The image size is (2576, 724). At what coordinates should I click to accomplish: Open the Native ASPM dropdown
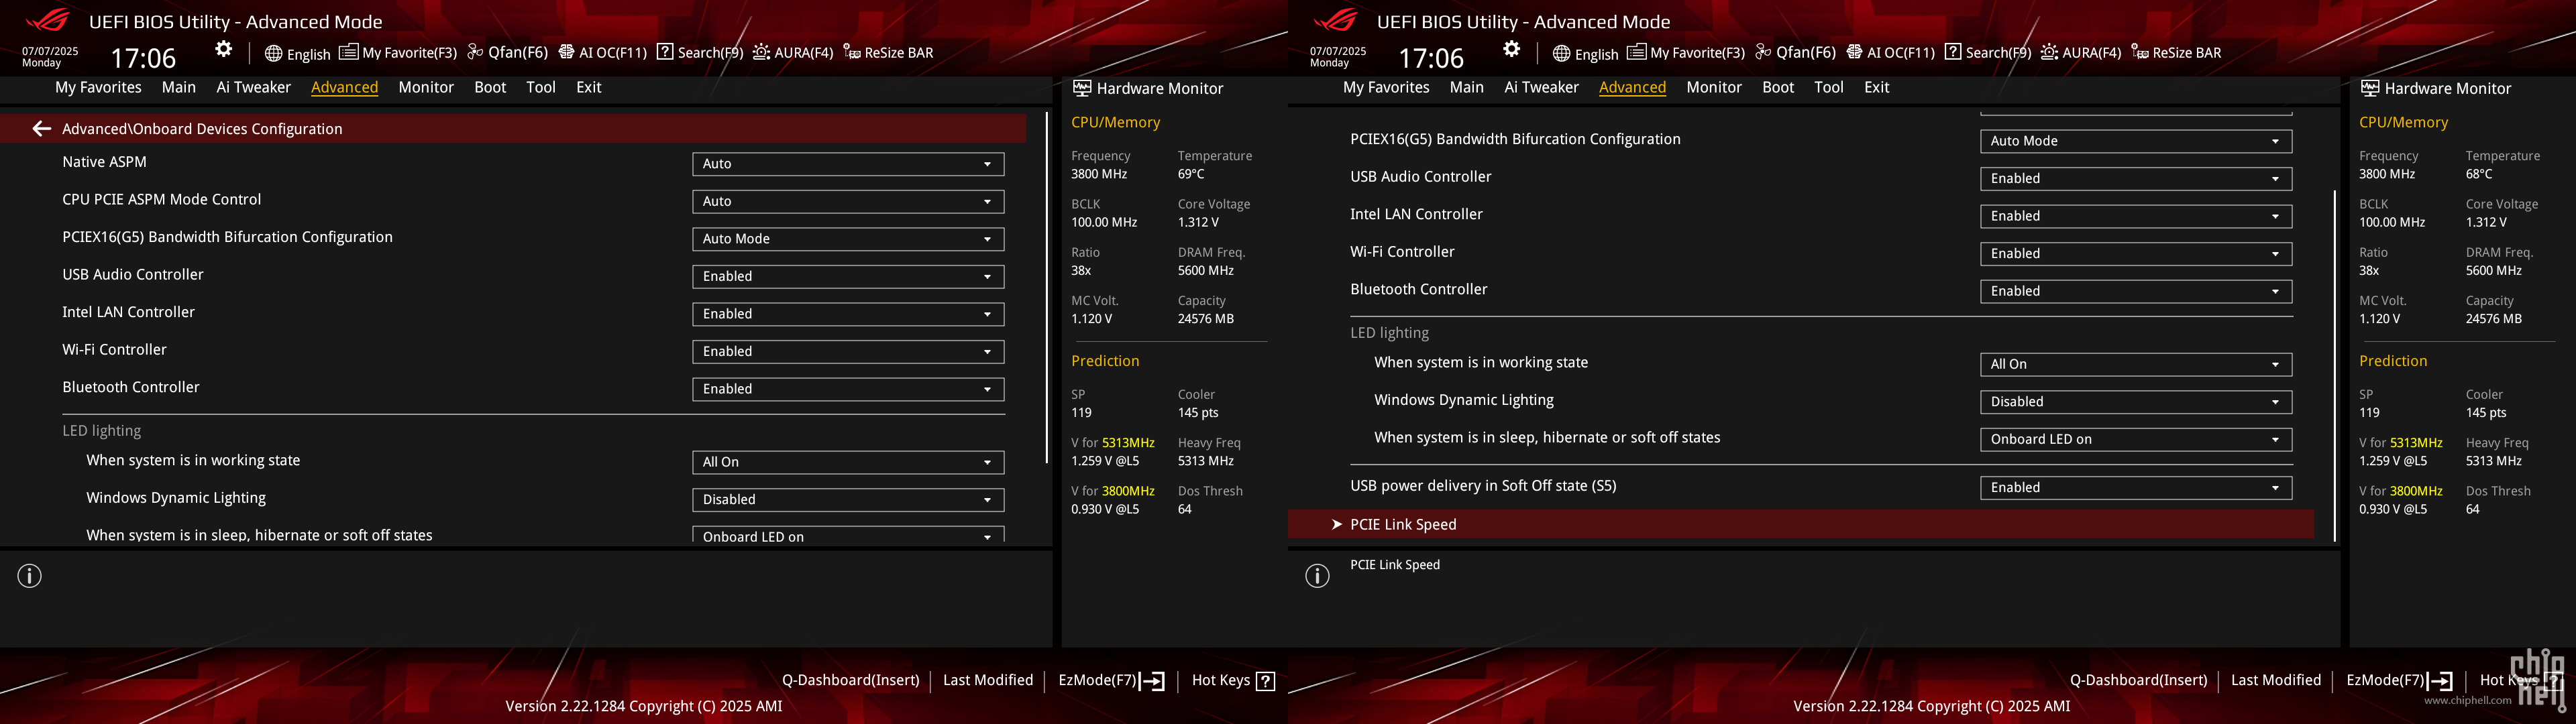coord(848,164)
